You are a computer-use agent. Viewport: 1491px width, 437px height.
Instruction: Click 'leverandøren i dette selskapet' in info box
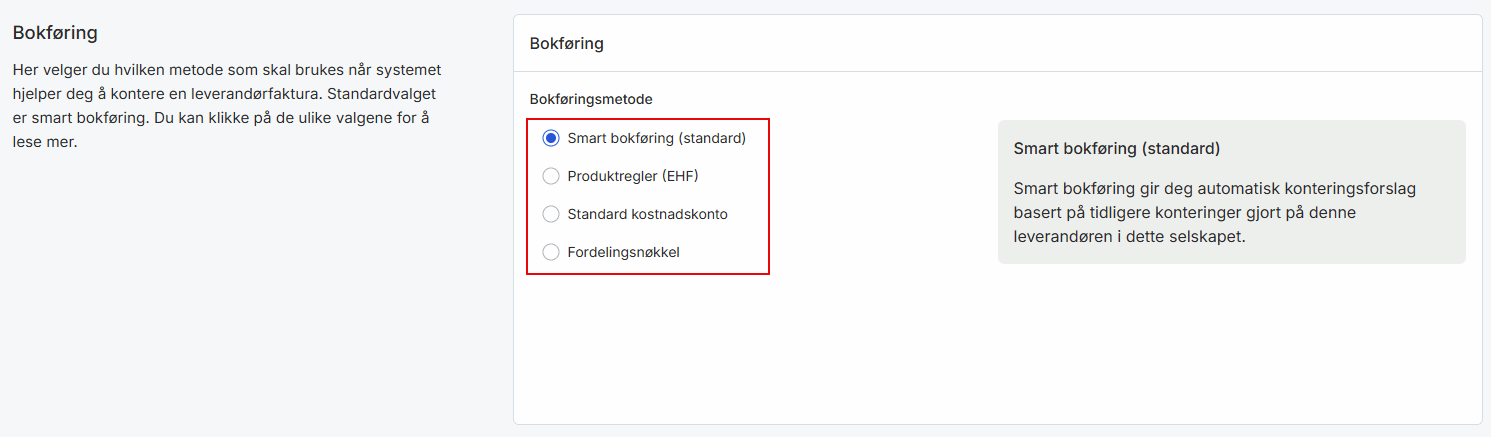tap(1129, 240)
